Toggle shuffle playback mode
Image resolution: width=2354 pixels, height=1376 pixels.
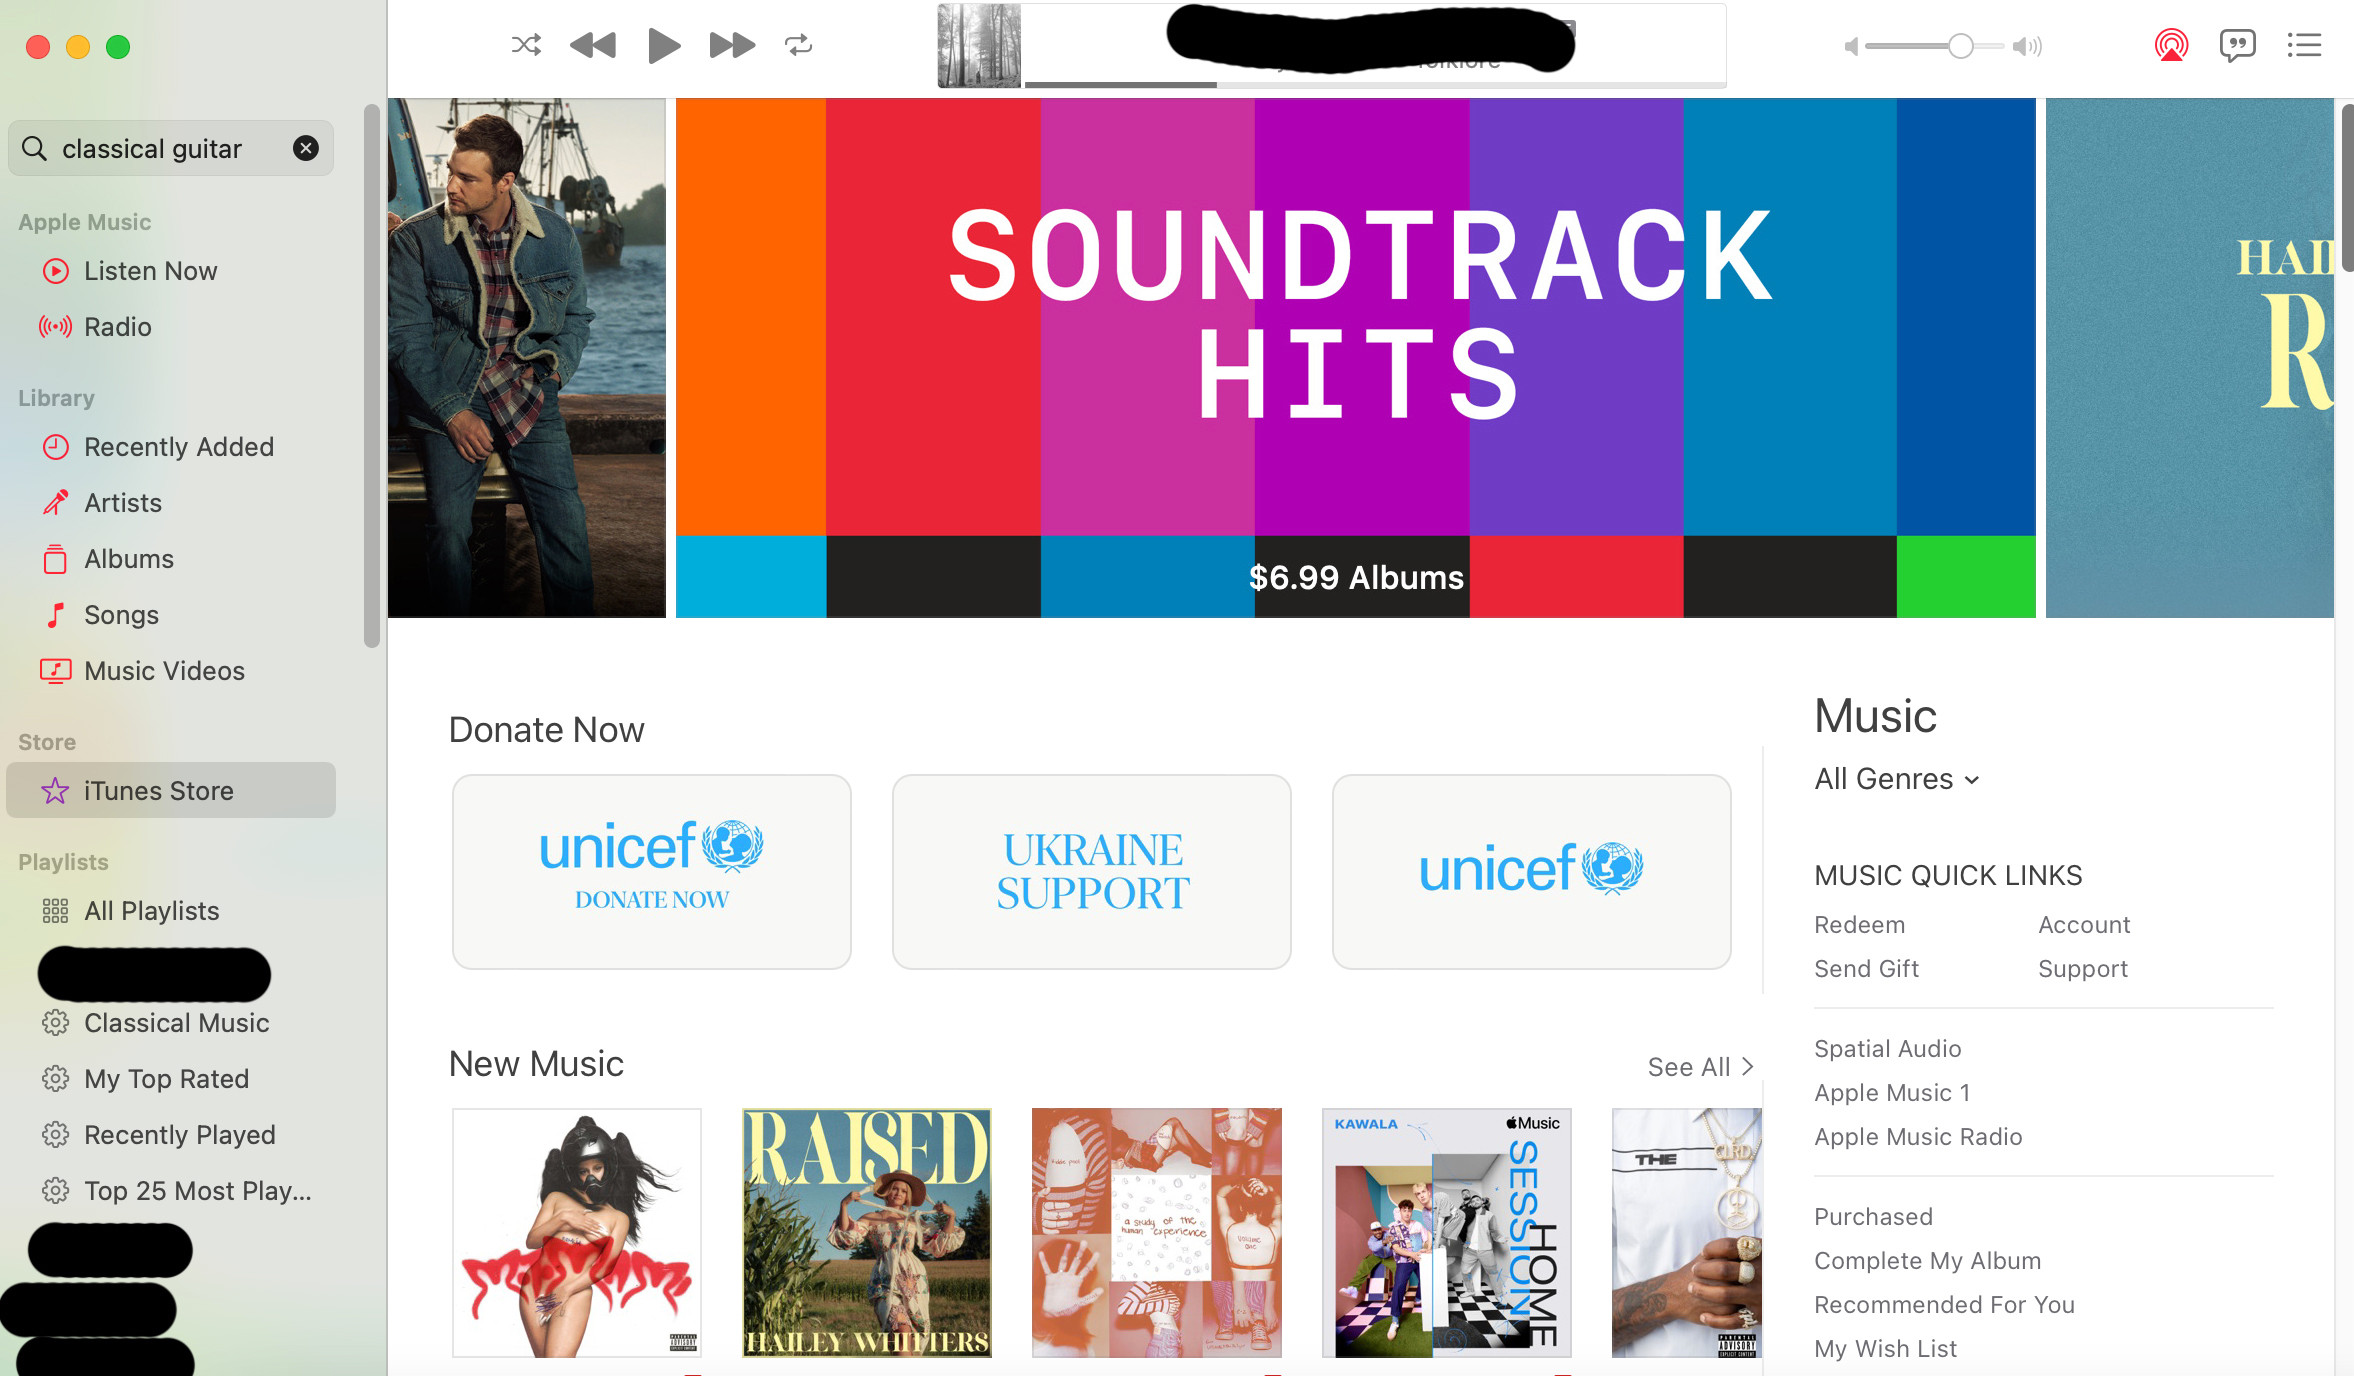[526, 45]
